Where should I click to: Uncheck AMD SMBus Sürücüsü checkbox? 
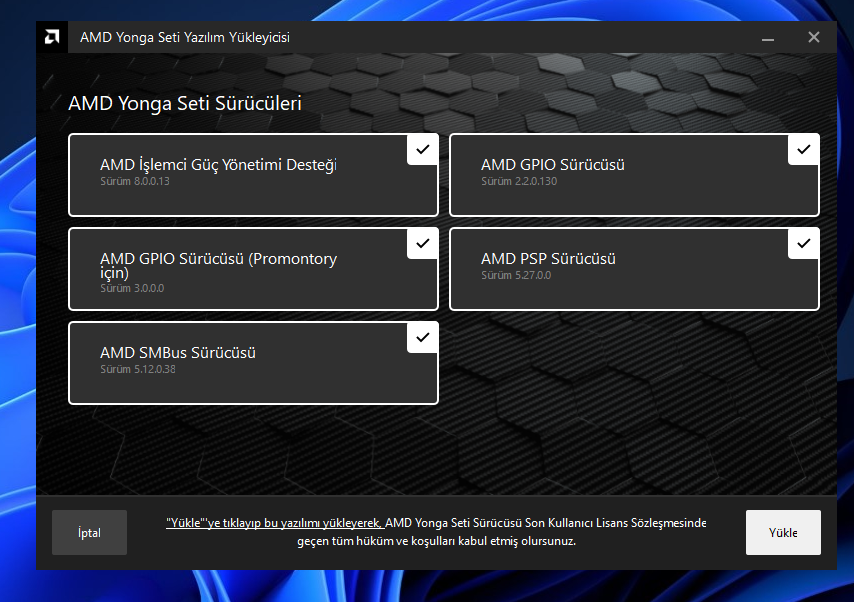pyautogui.click(x=423, y=338)
